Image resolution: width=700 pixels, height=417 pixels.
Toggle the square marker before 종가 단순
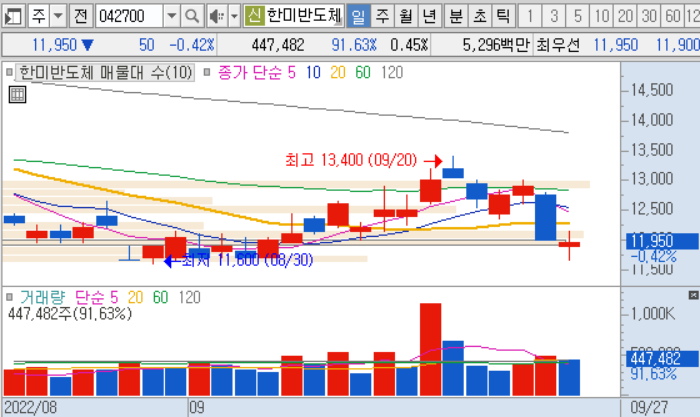click(x=207, y=72)
